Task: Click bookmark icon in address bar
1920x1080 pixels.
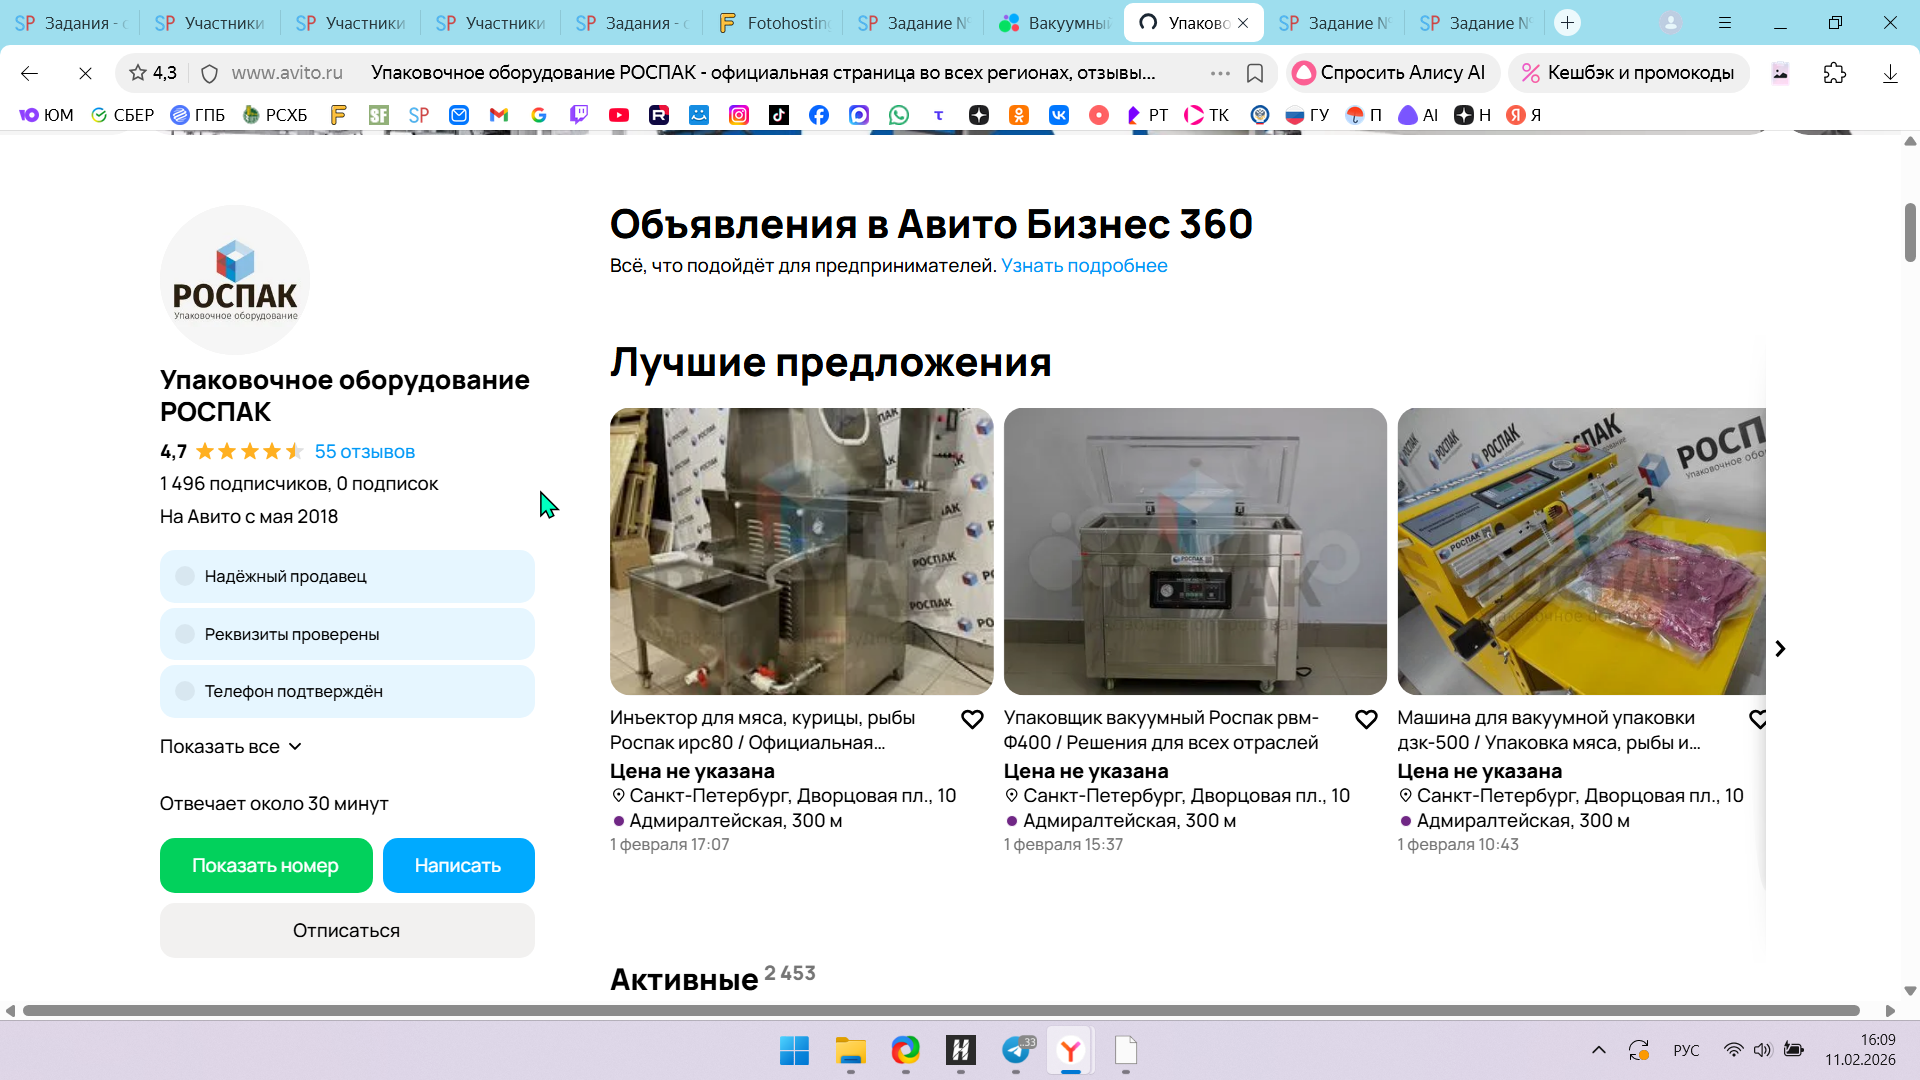Action: (1255, 73)
